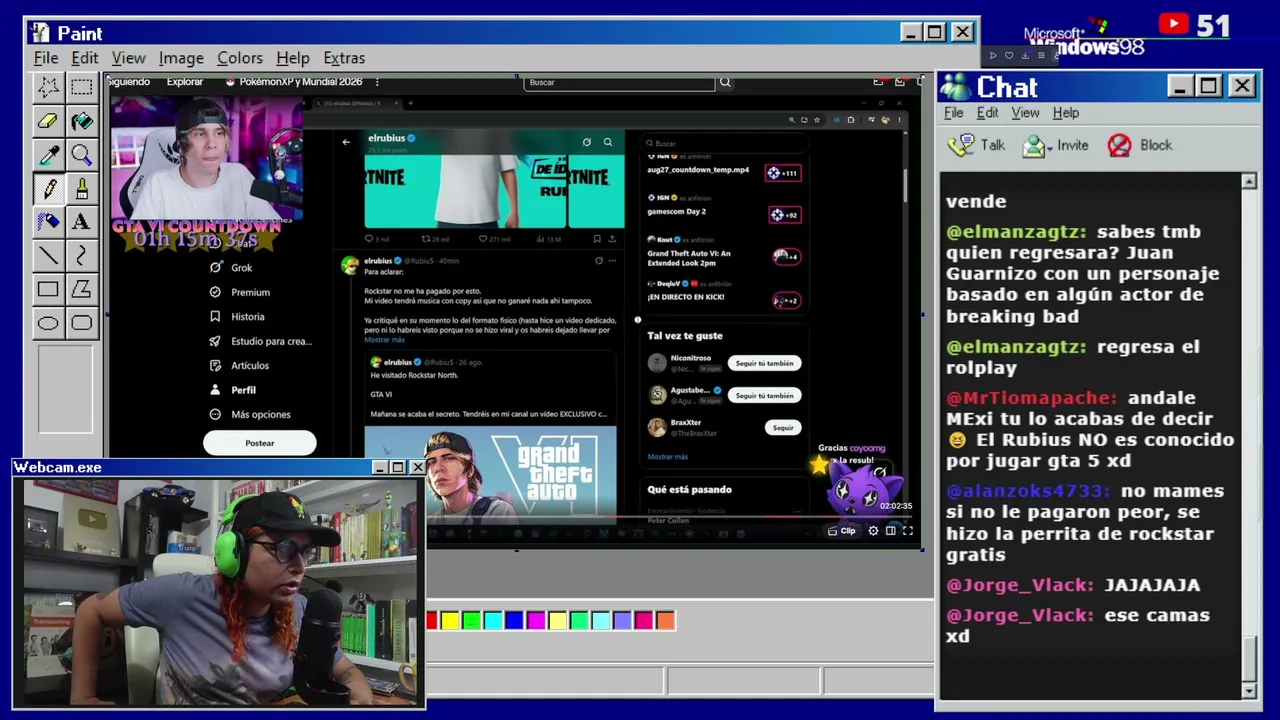Click the Postear button
This screenshot has height=720, width=1280.
click(x=260, y=443)
